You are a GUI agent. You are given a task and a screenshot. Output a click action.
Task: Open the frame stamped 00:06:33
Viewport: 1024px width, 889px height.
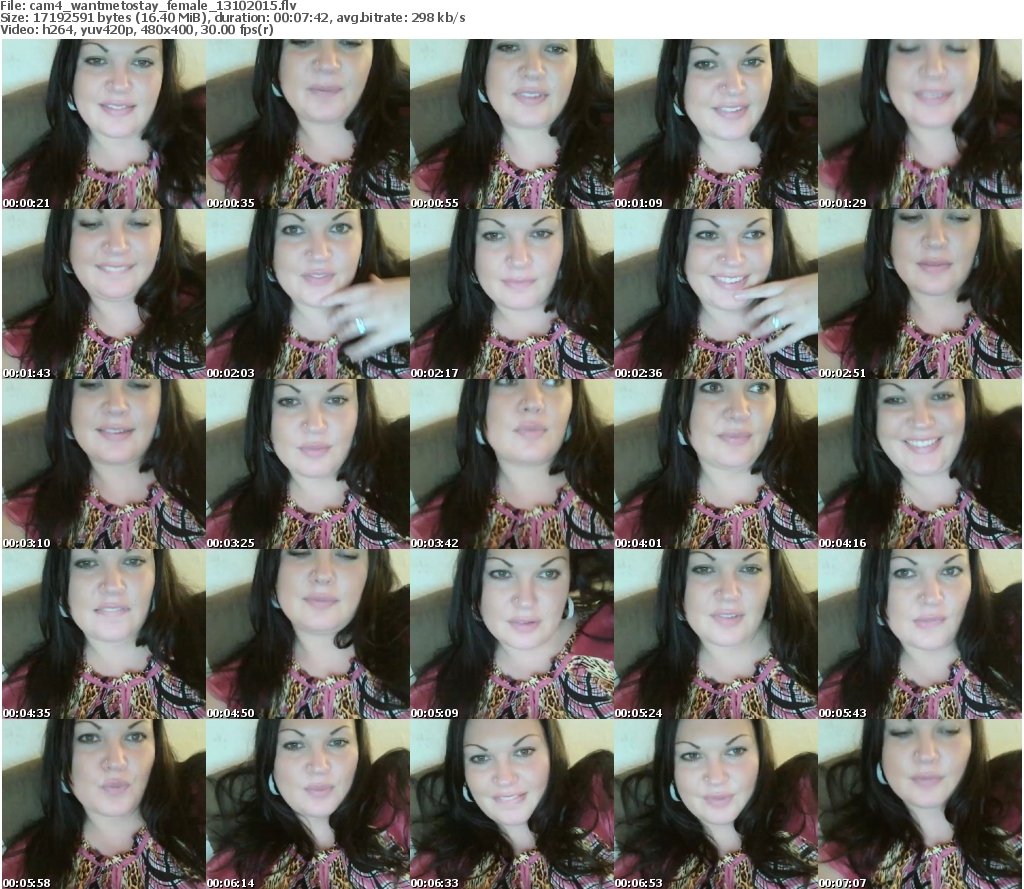tap(511, 803)
